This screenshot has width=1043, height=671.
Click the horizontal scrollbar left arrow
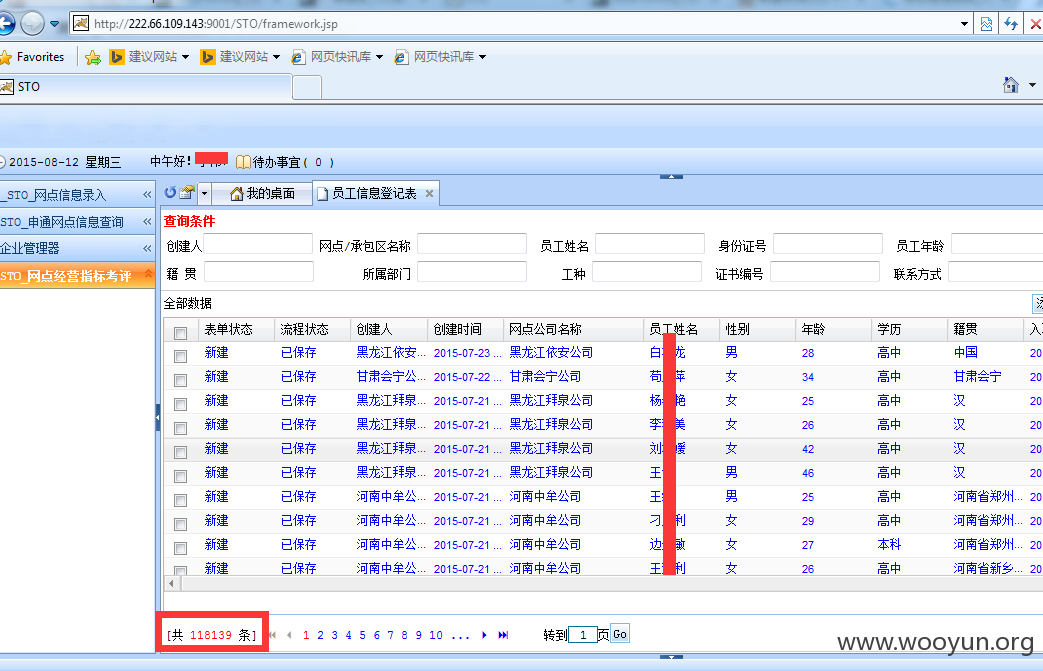[x=172, y=584]
